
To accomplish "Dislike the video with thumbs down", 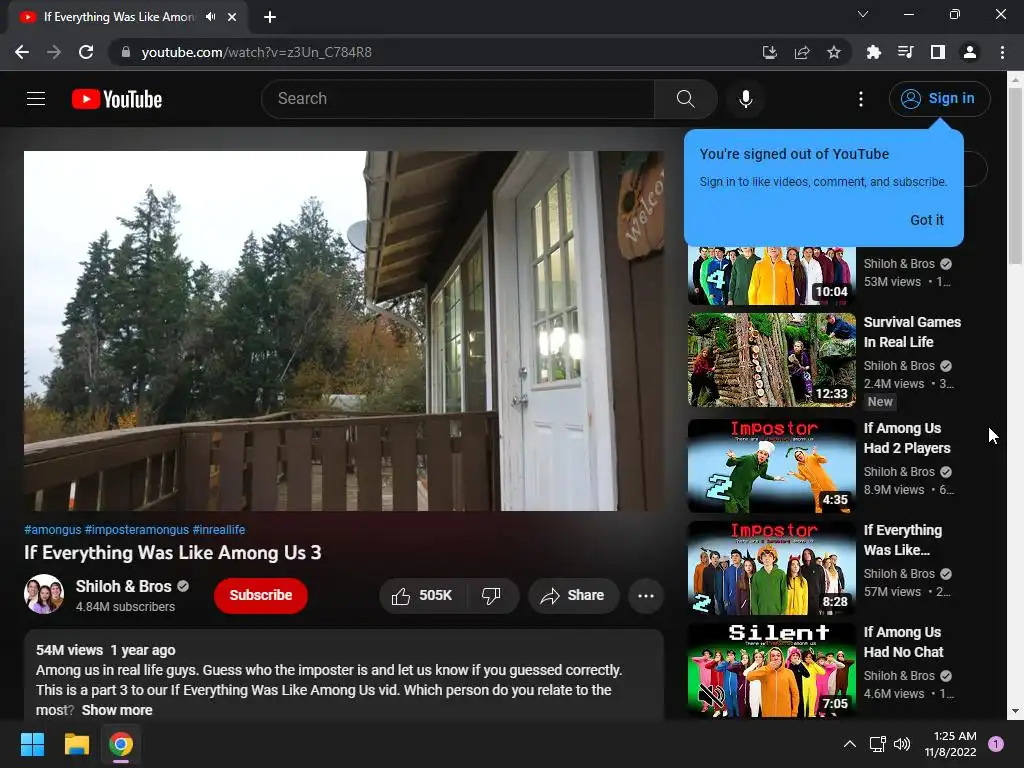I will click(492, 596).
